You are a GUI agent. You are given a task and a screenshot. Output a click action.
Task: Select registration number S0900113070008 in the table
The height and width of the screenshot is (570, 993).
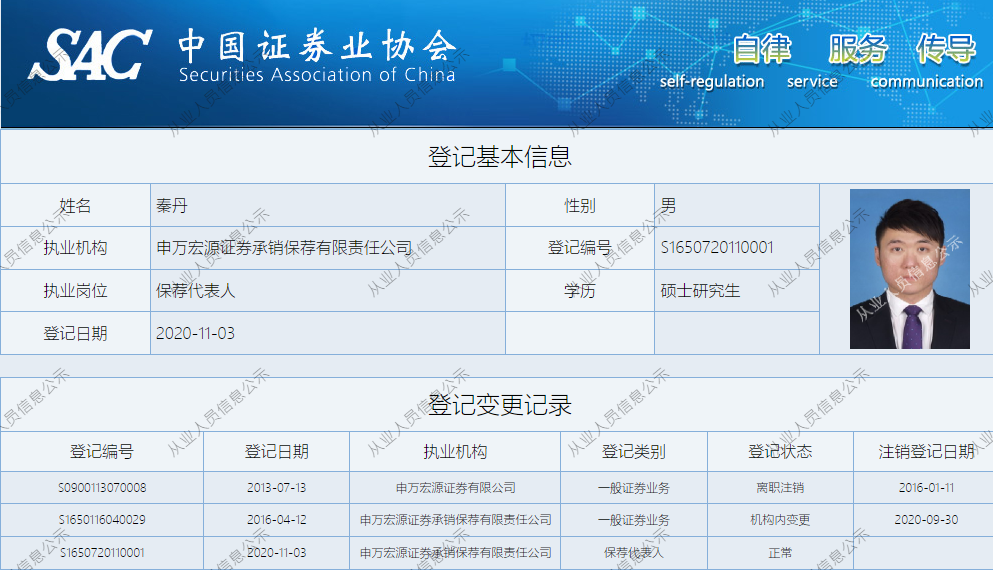[102, 488]
